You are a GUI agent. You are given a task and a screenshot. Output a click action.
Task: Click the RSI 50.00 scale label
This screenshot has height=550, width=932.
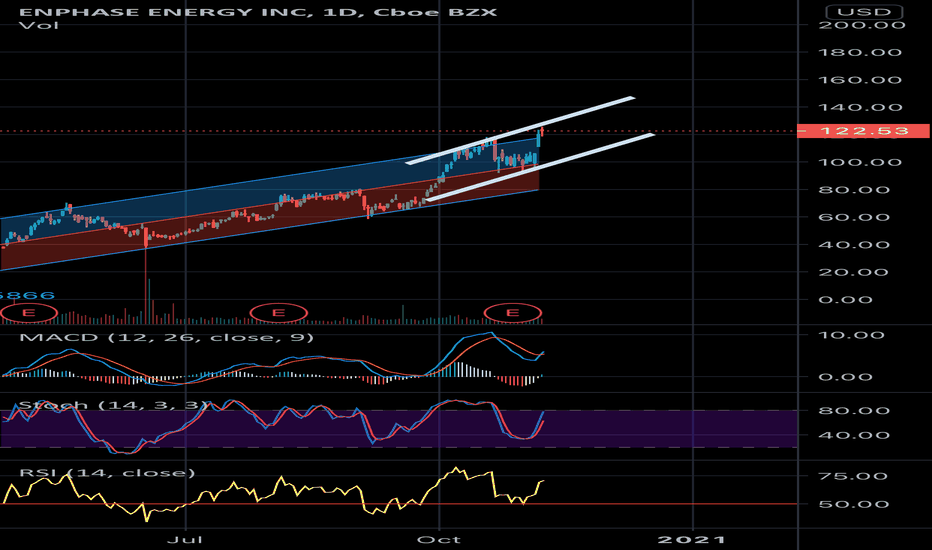854,504
